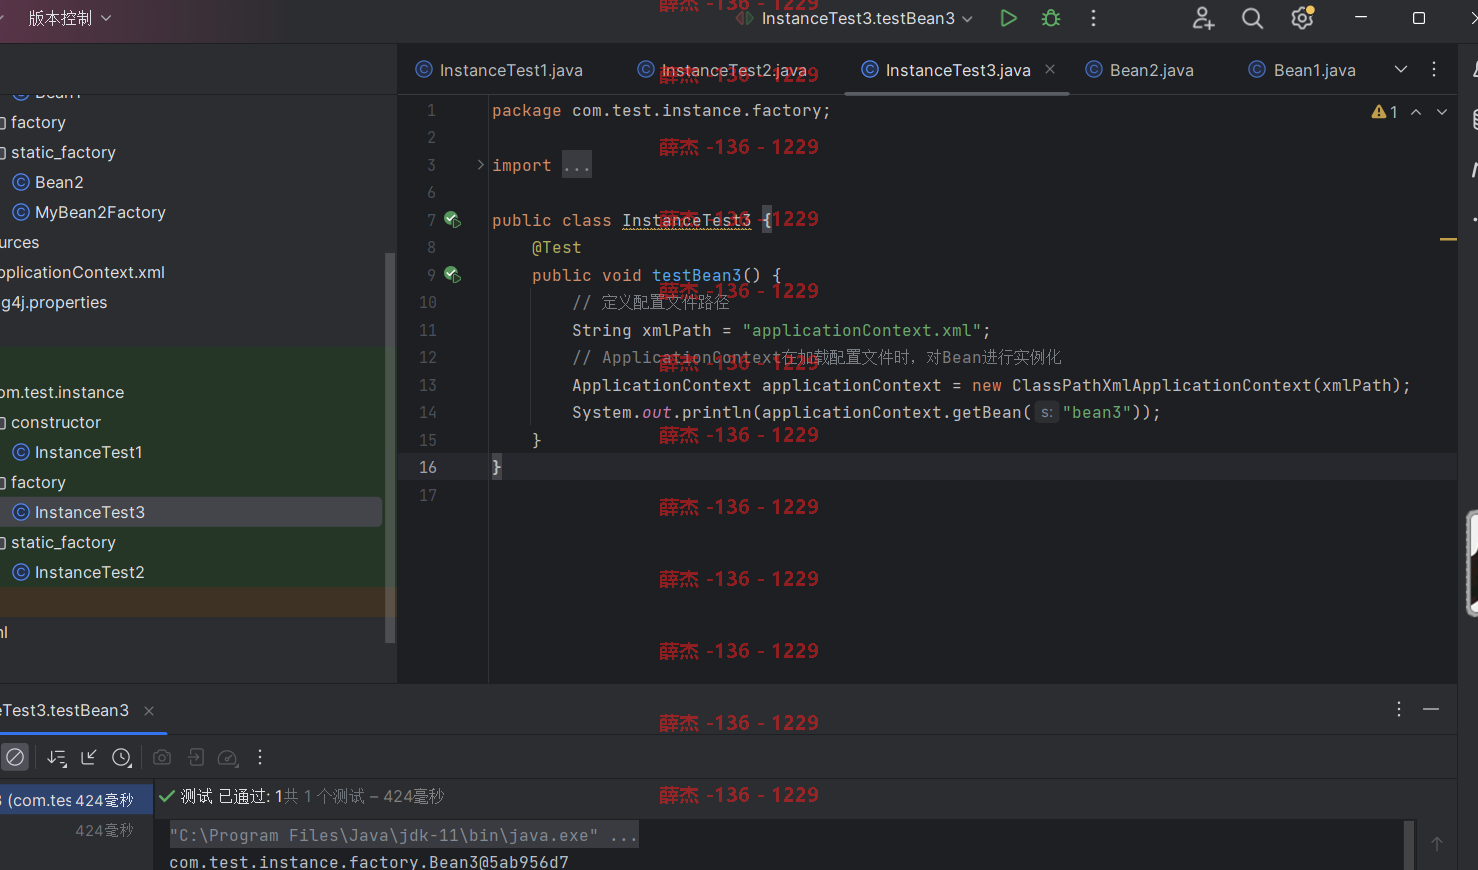
Task: Click the import tests exit-arrow icon
Action: point(196,757)
